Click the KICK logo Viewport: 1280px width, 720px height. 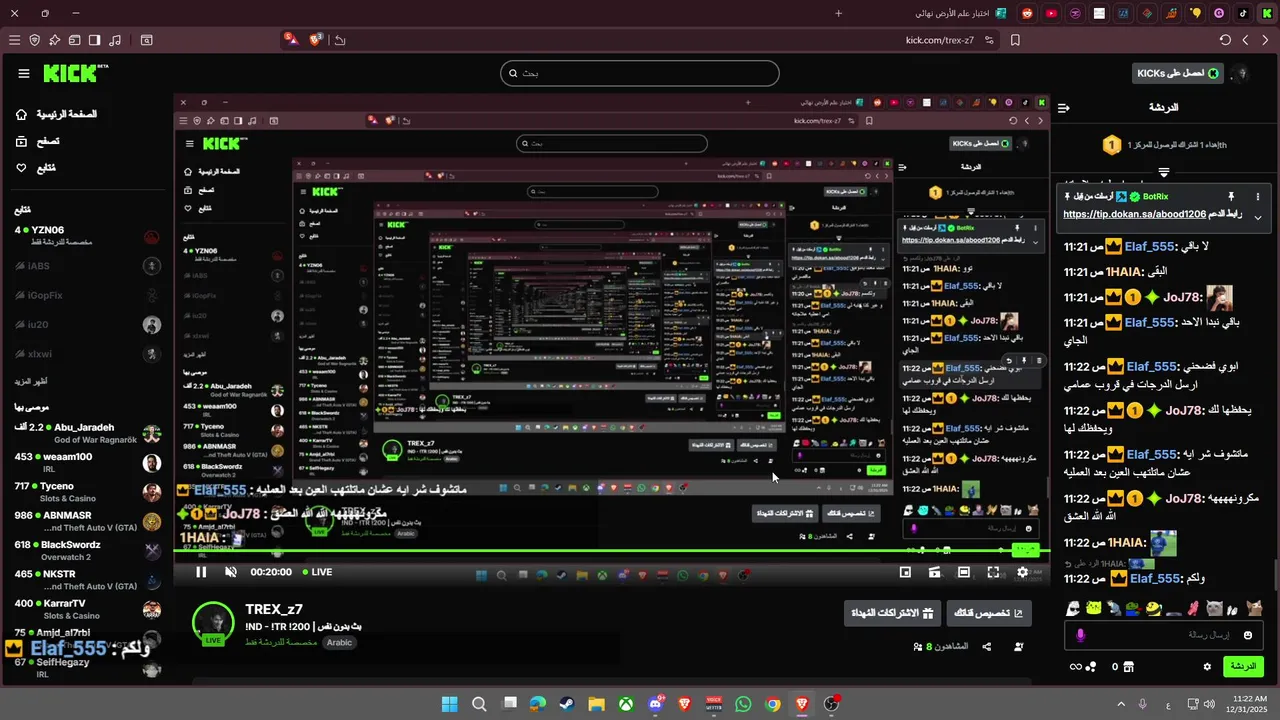tap(75, 73)
